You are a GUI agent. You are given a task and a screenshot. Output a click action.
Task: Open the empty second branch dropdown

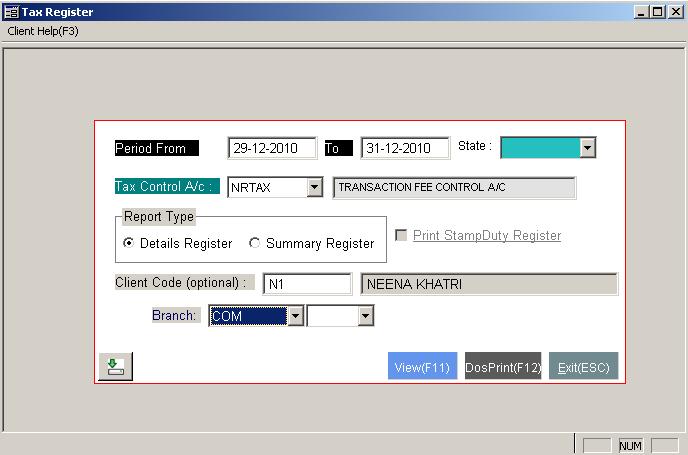pos(365,316)
